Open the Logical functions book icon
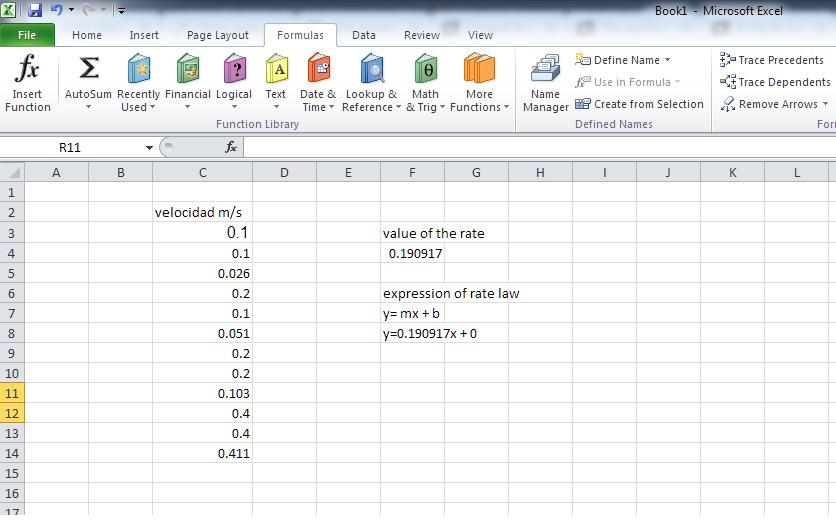836x530 pixels. coord(234,68)
